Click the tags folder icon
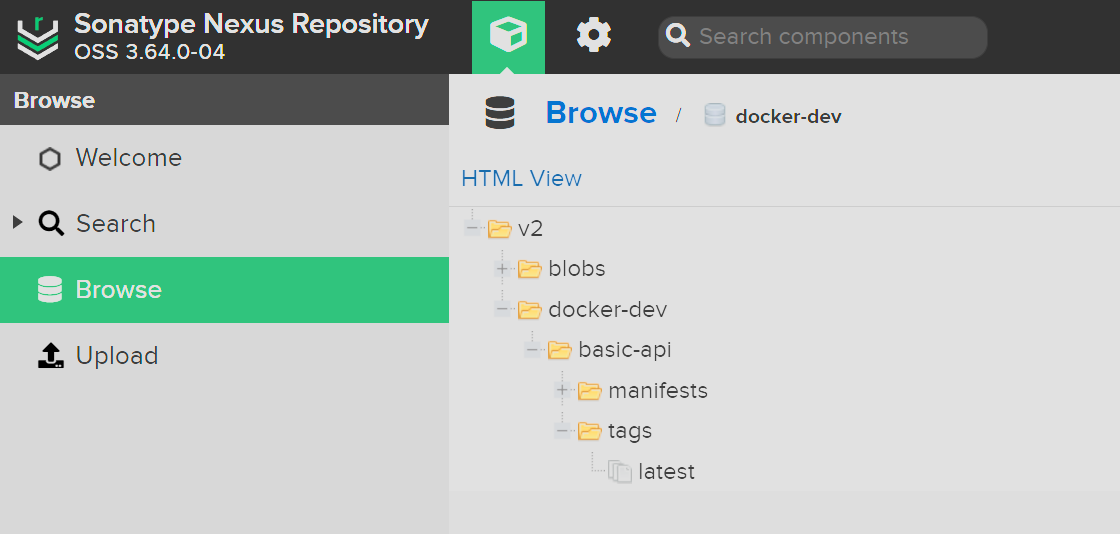Screen dimensions: 1120x534 tap(590, 431)
